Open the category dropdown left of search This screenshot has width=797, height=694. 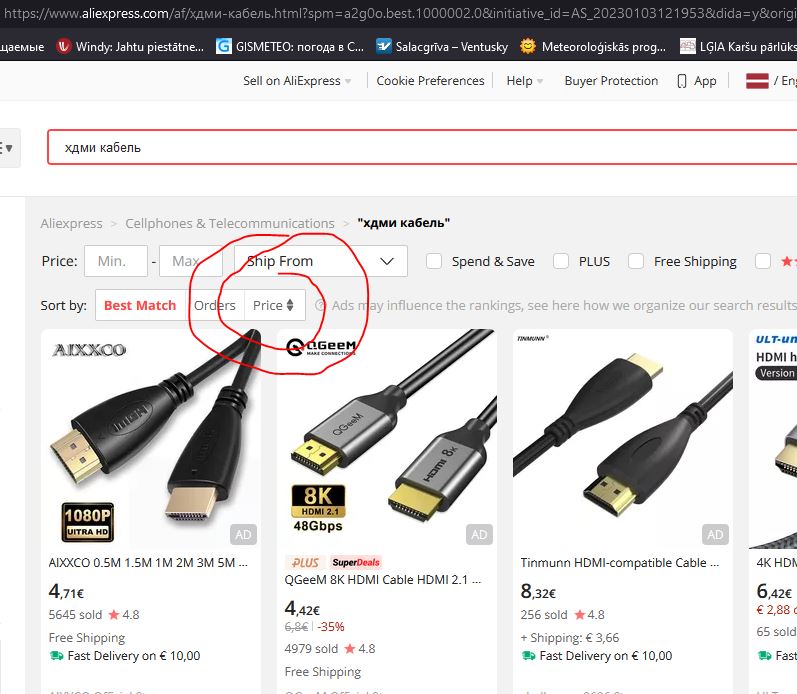(x=8, y=148)
